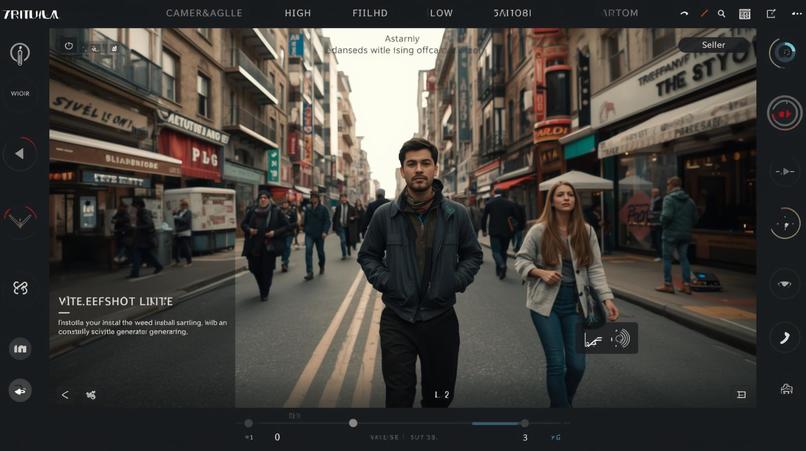Image resolution: width=806 pixels, height=451 pixels.
Task: Click the graph line icon on video overlay
Action: [593, 339]
